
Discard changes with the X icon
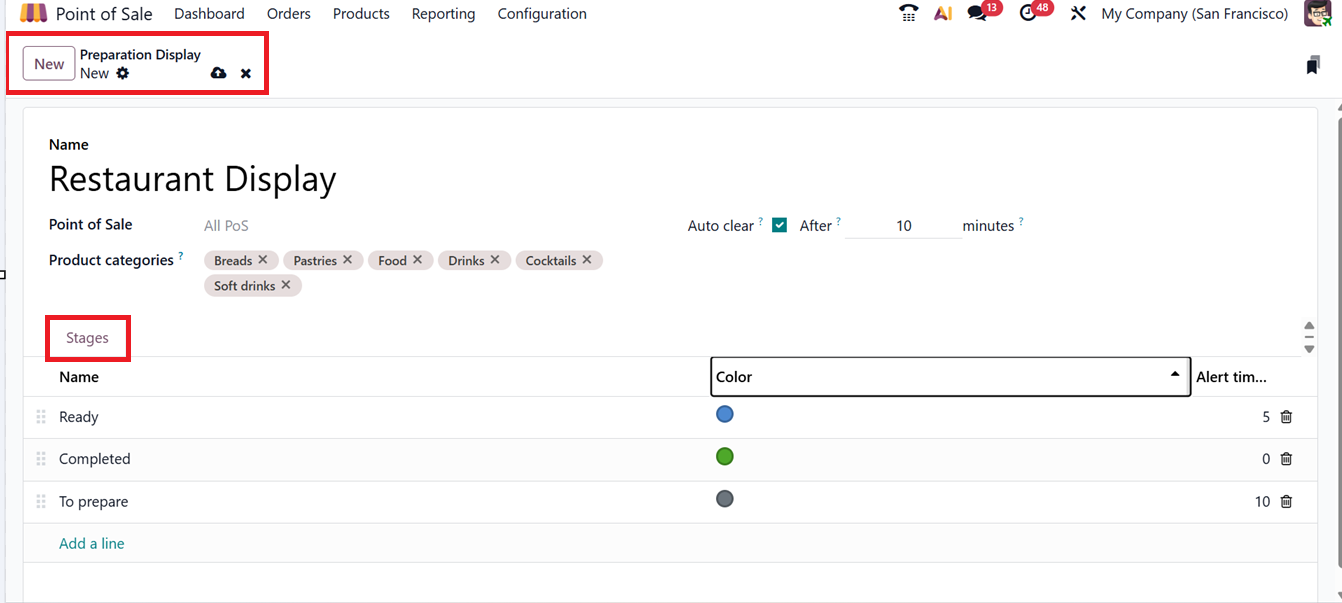[246, 73]
